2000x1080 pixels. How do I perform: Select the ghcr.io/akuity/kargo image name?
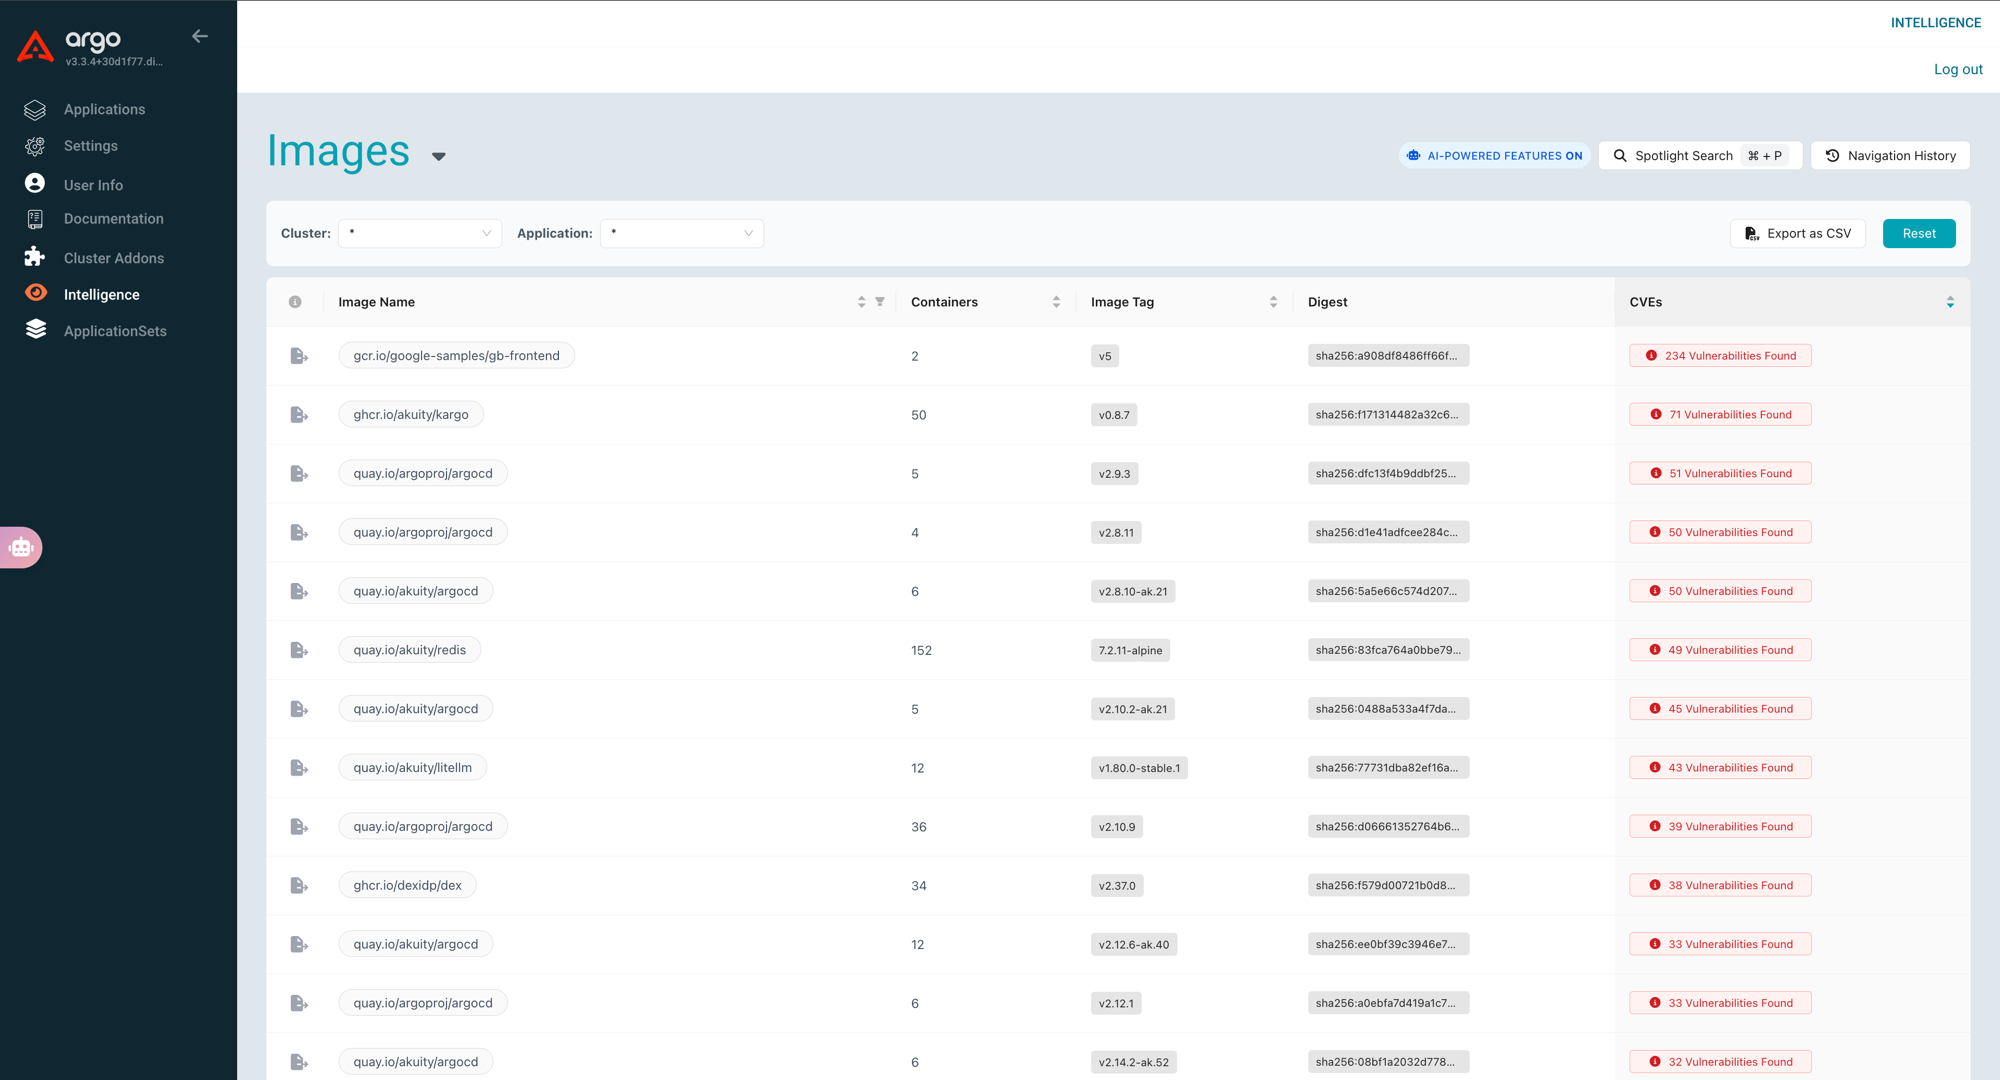411,415
